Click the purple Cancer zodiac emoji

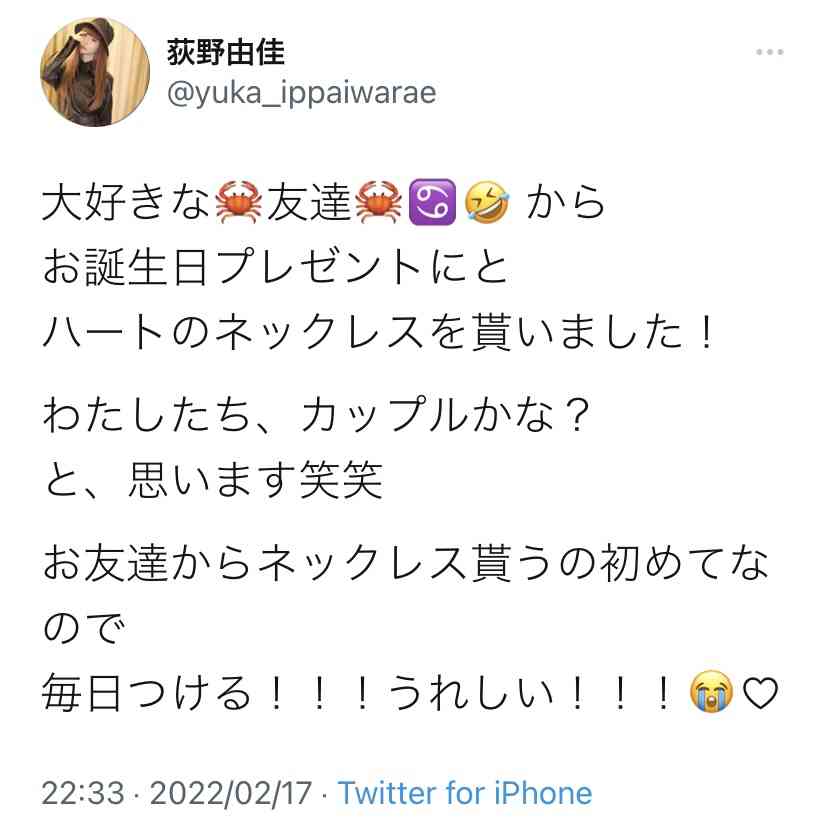coord(432,202)
